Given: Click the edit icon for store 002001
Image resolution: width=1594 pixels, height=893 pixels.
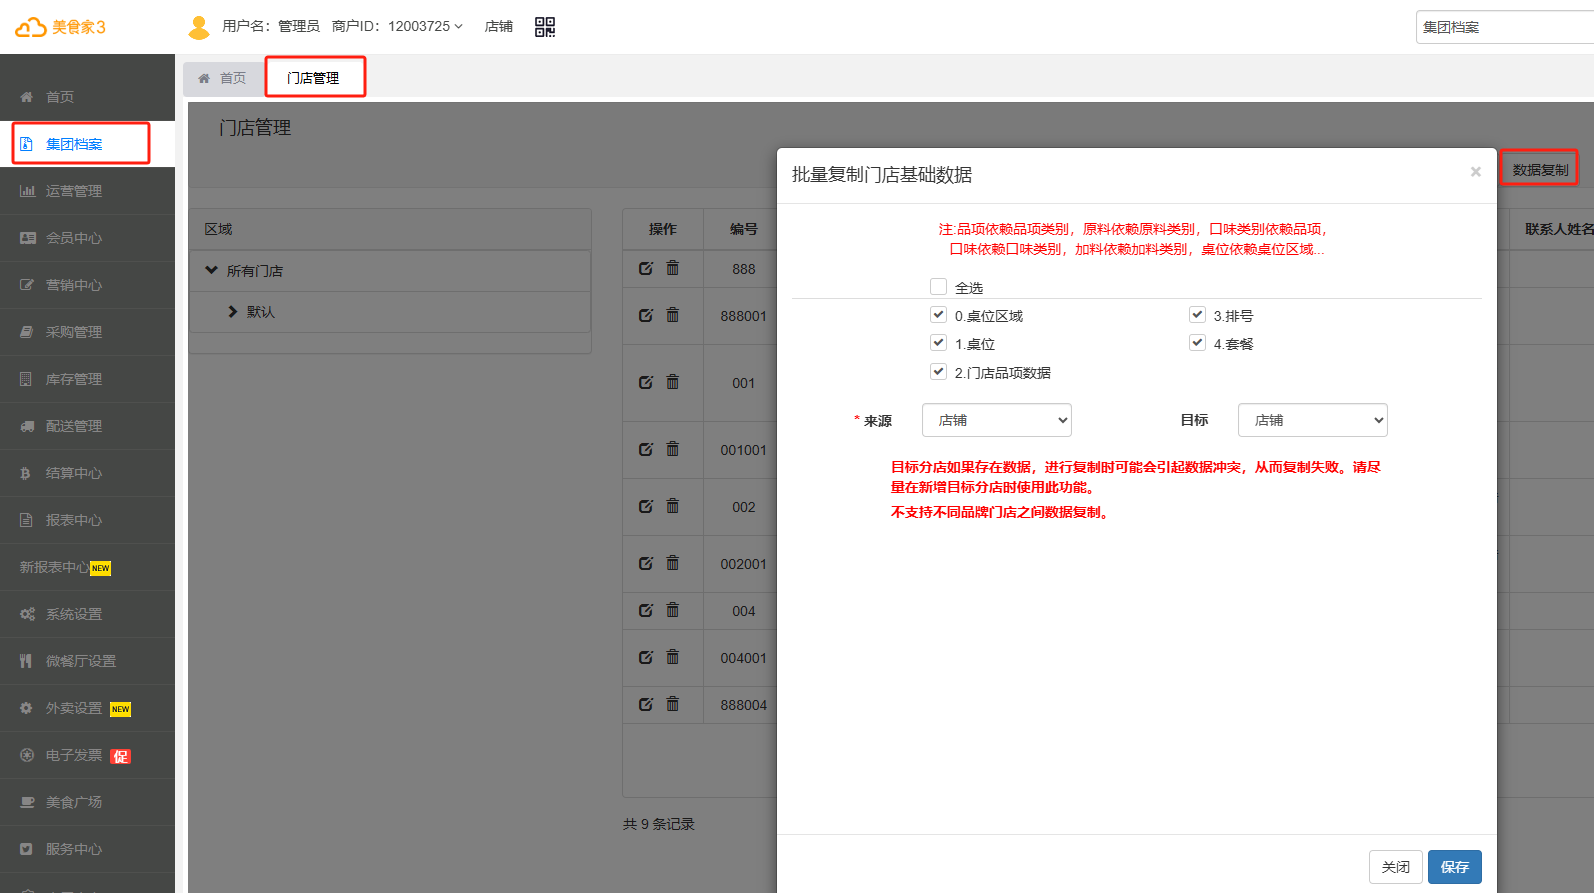Looking at the screenshot, I should pos(646,563).
